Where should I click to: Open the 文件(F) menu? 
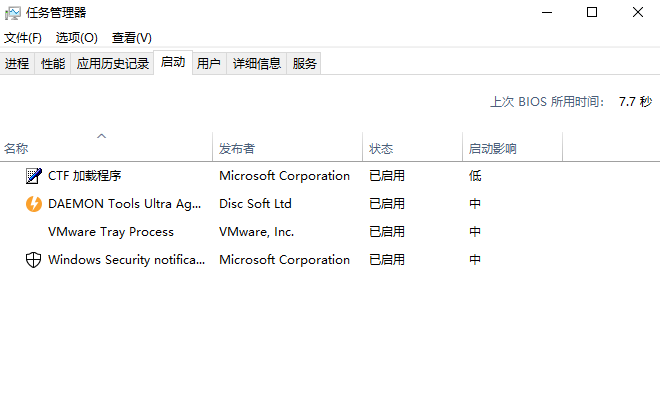(23, 38)
